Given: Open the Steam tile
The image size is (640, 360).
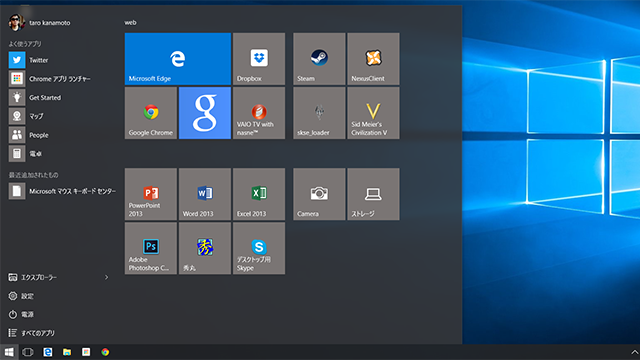Looking at the screenshot, I should (319, 59).
